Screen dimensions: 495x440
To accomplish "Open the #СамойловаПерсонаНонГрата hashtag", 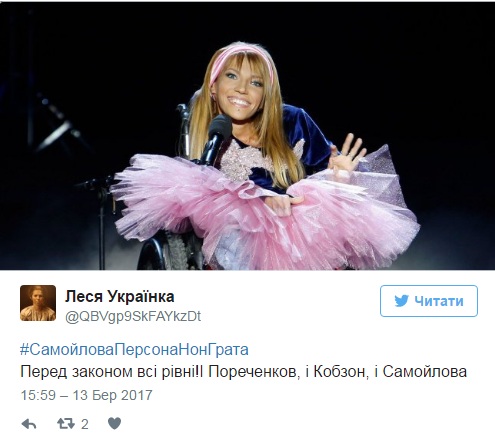I will (x=134, y=350).
